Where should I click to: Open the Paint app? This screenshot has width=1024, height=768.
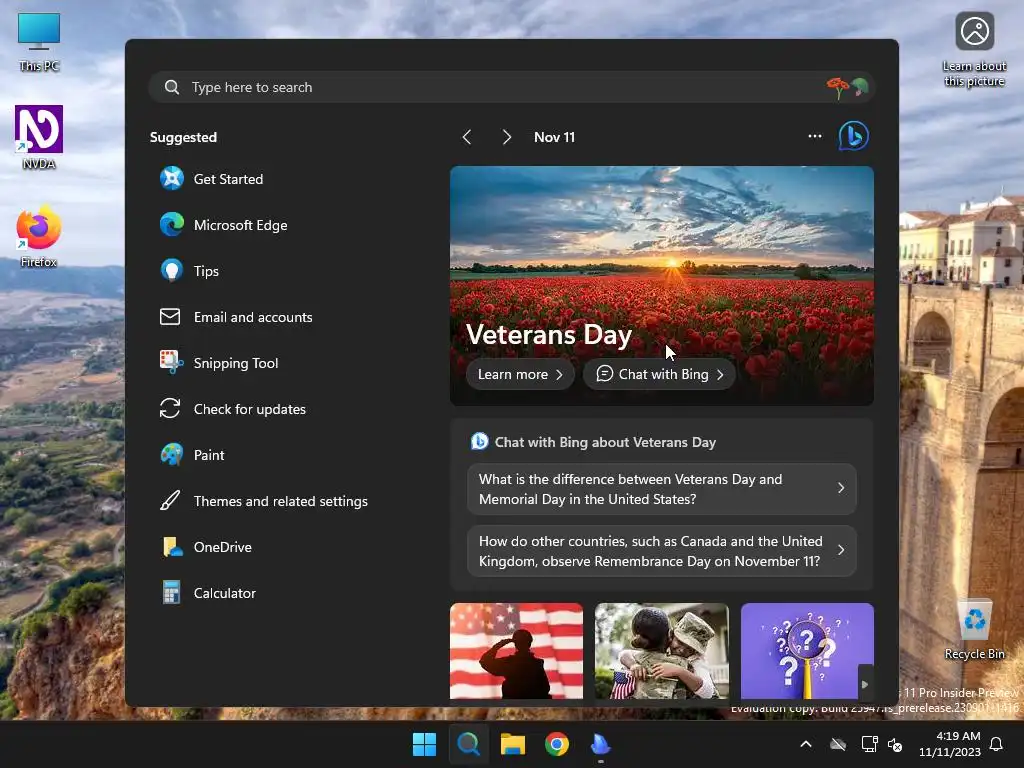[x=193, y=455]
